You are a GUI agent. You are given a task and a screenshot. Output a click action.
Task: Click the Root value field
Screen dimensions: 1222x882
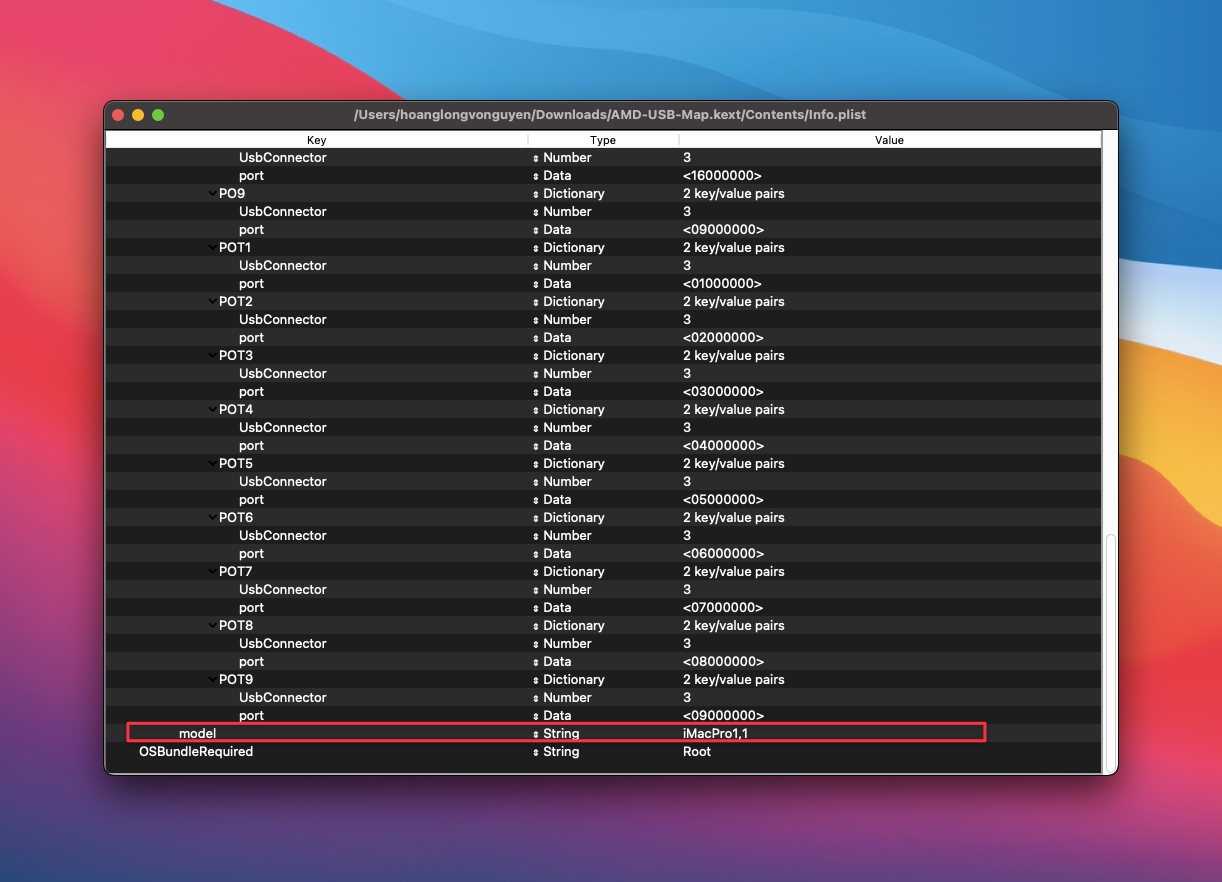click(697, 752)
